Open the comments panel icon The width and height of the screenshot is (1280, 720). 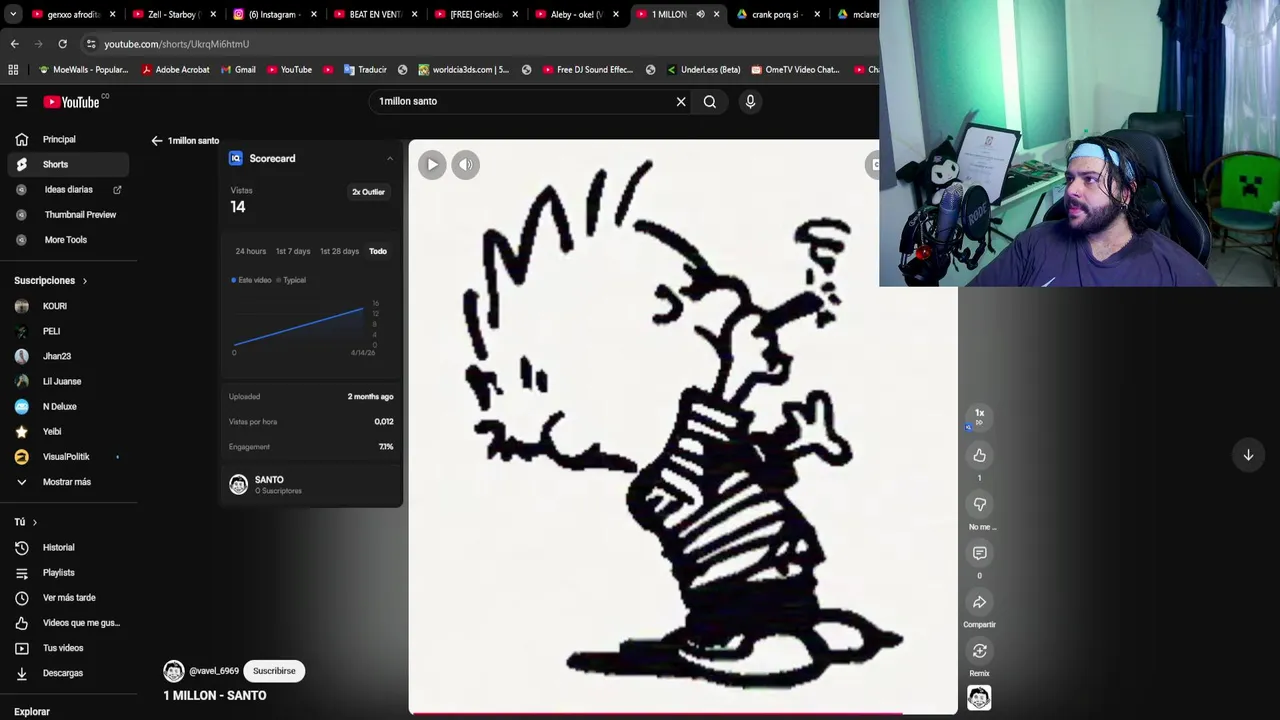tap(980, 553)
